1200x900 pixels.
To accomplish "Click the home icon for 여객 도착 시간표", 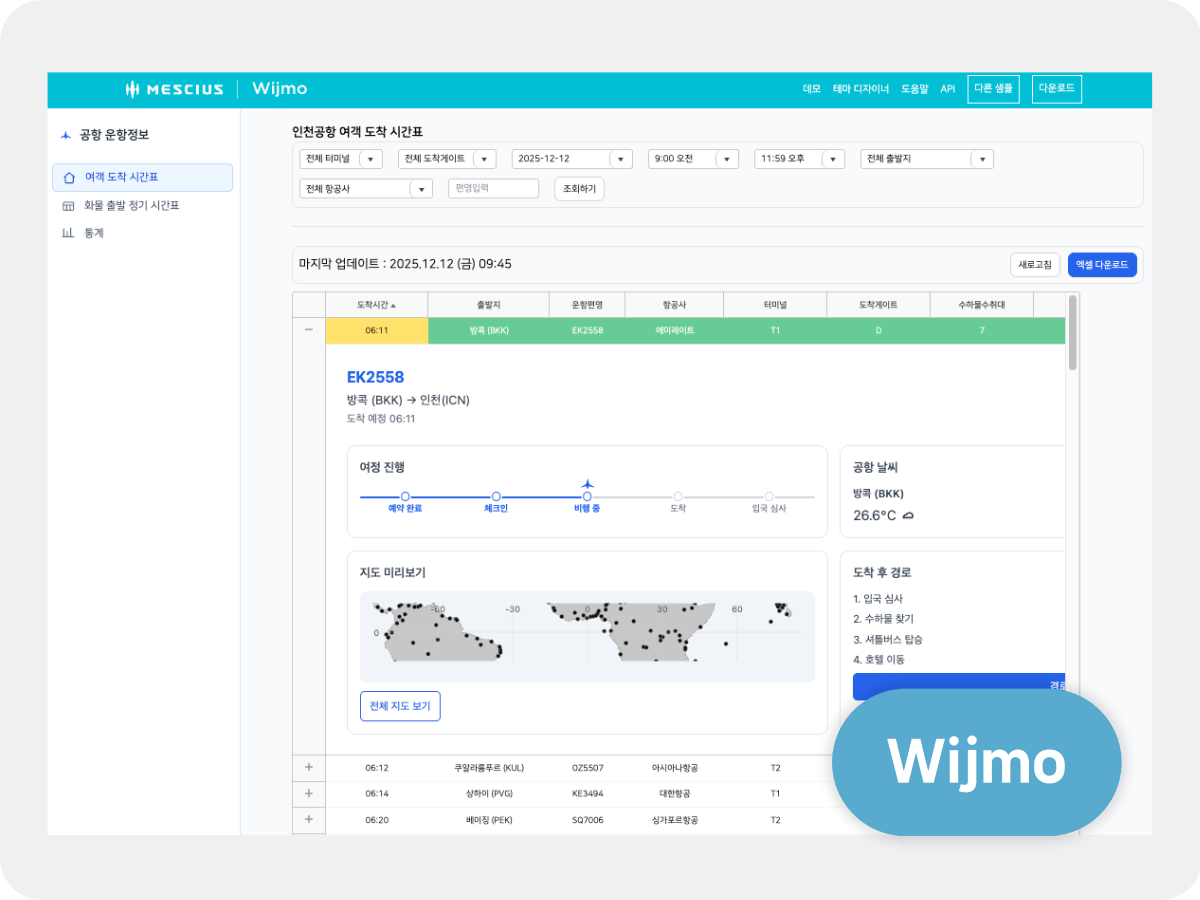I will [x=69, y=178].
